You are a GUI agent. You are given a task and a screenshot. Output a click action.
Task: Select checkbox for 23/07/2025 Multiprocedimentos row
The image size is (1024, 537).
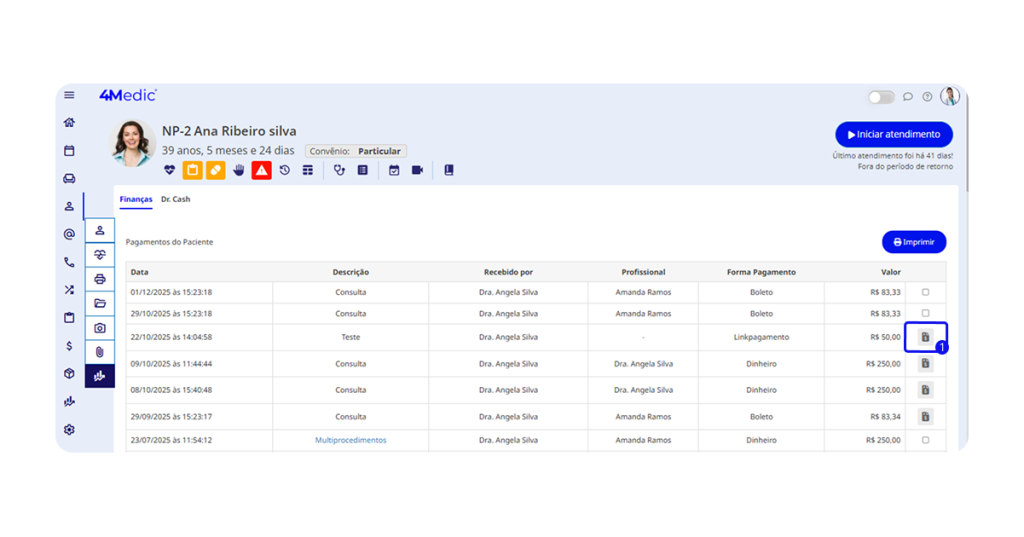[x=925, y=440]
